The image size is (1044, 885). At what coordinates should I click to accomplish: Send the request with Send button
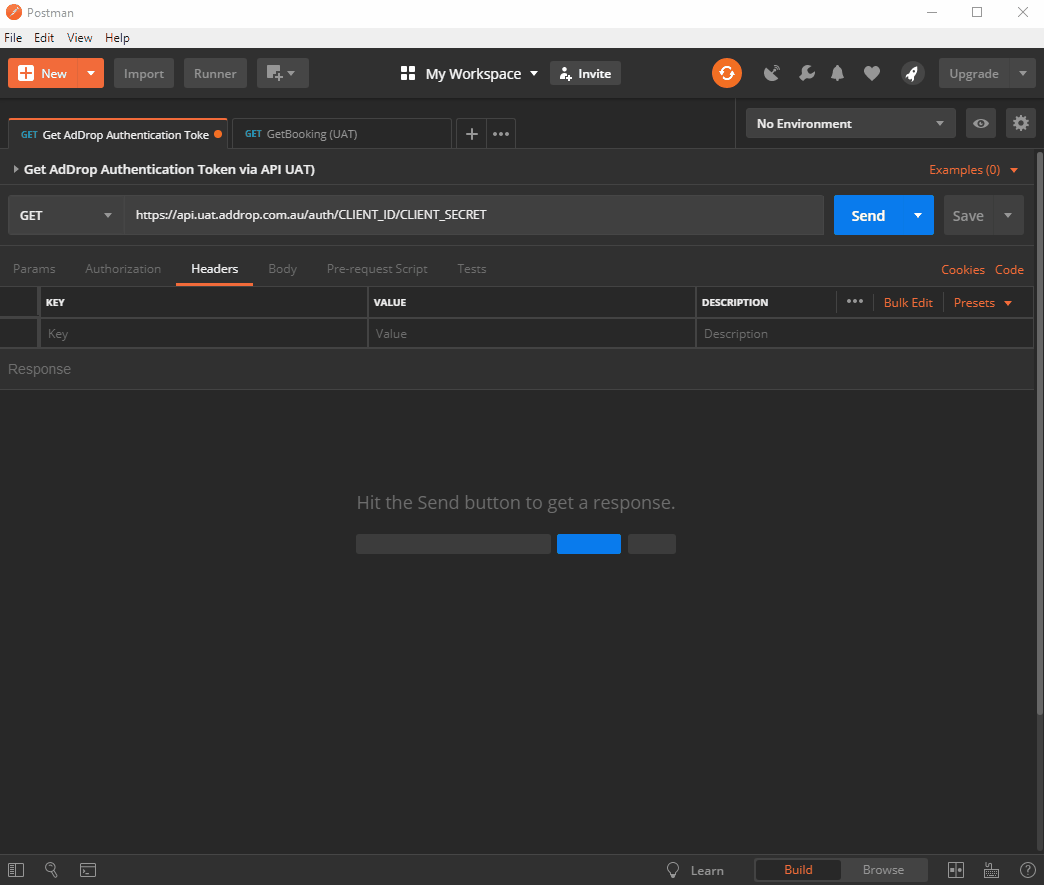tap(868, 215)
